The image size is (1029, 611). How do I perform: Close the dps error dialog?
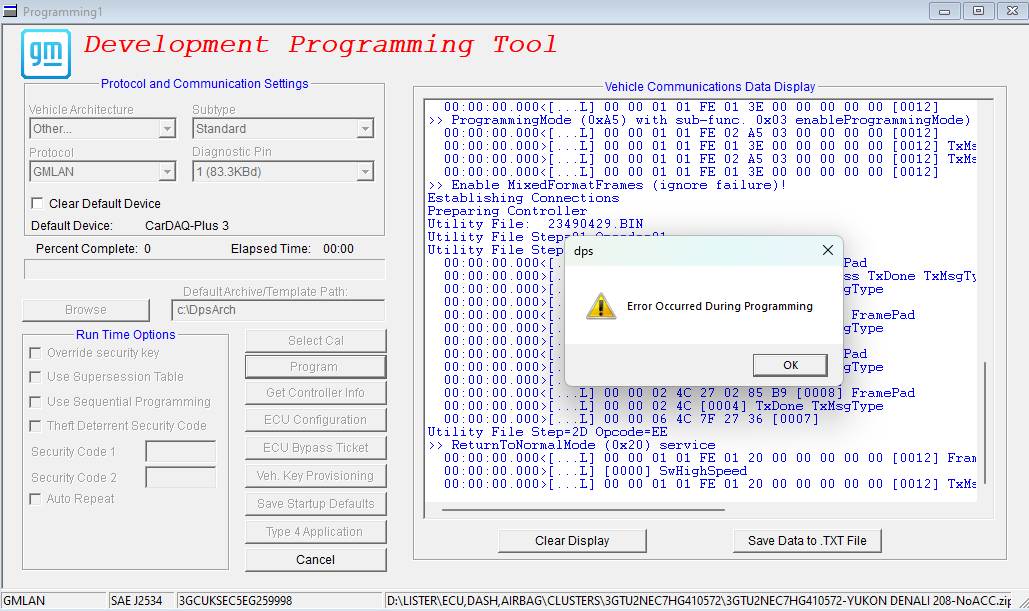pos(828,250)
